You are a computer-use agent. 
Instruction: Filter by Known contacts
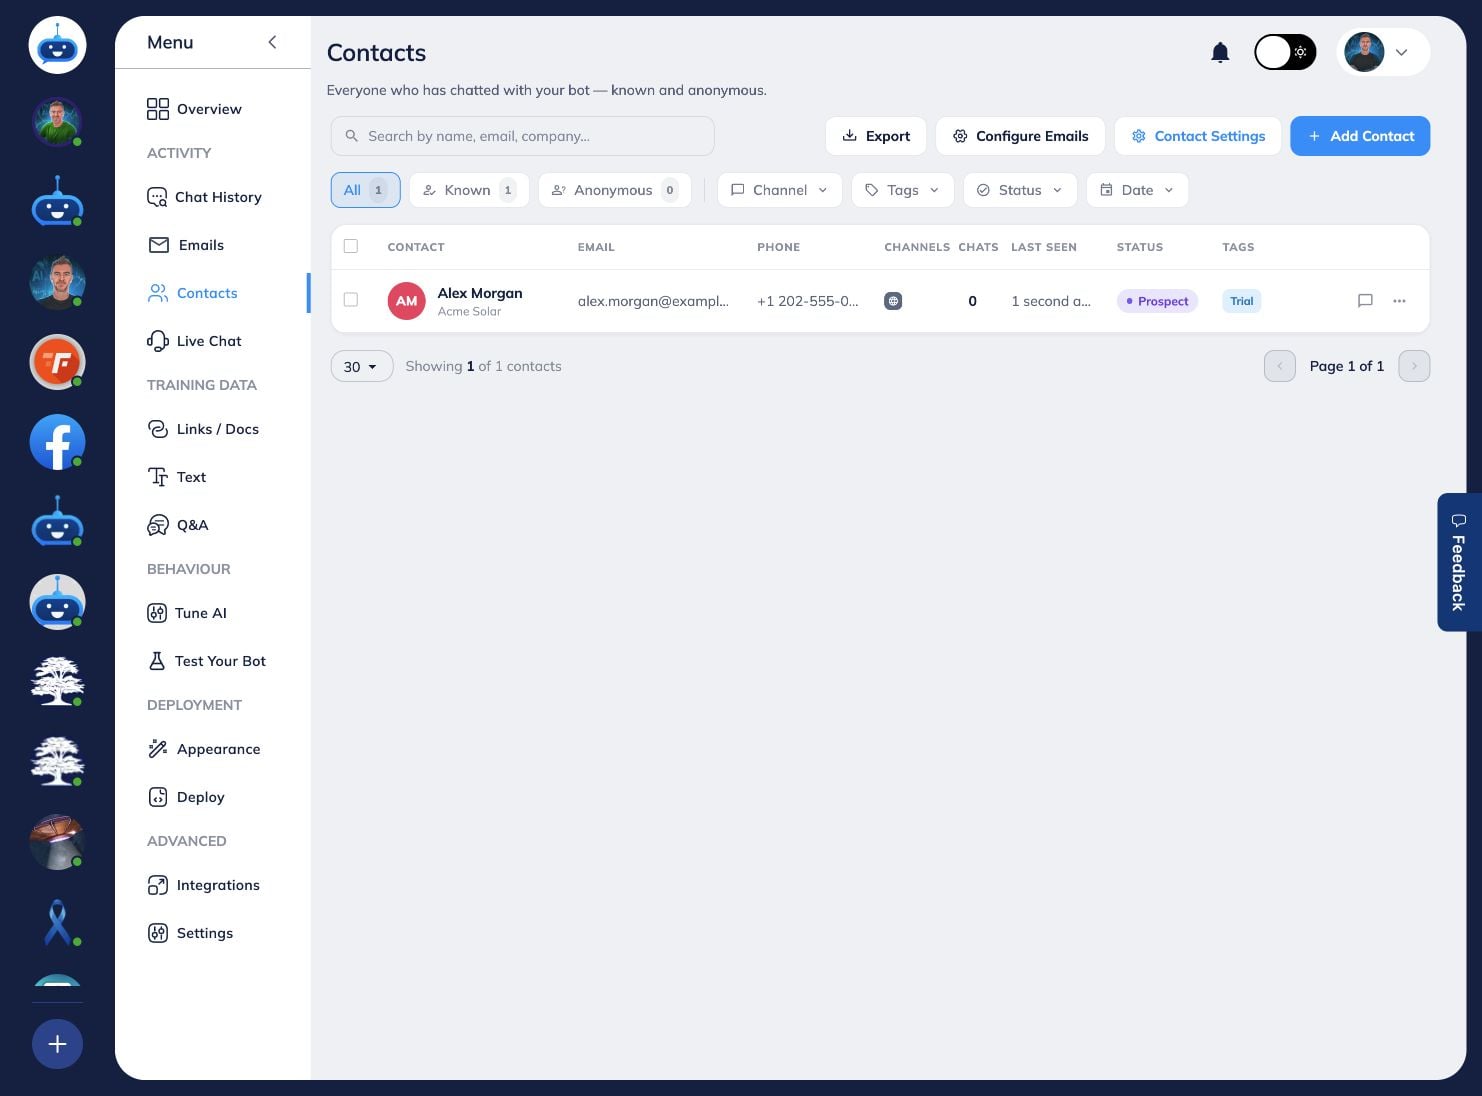click(x=469, y=190)
